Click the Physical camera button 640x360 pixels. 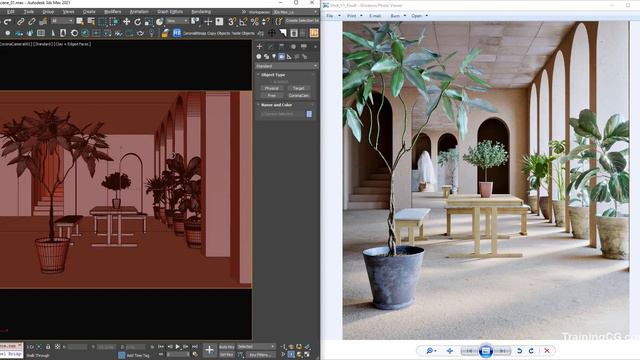[x=271, y=88]
